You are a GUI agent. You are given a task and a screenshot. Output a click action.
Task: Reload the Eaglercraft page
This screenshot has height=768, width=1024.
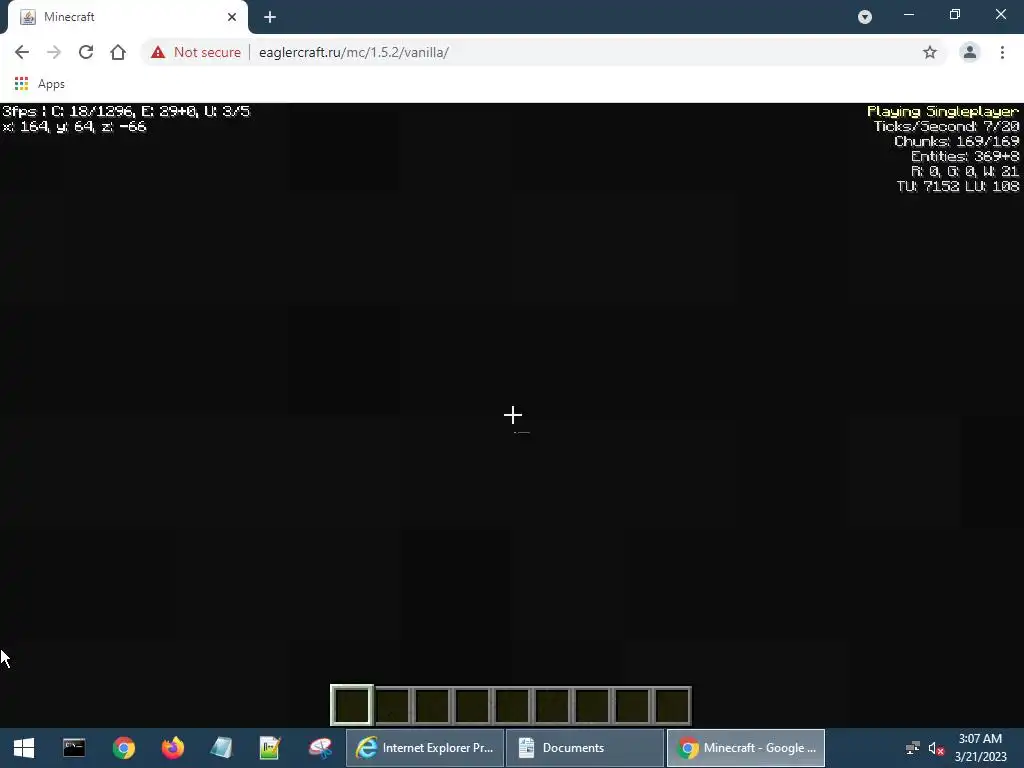[86, 52]
